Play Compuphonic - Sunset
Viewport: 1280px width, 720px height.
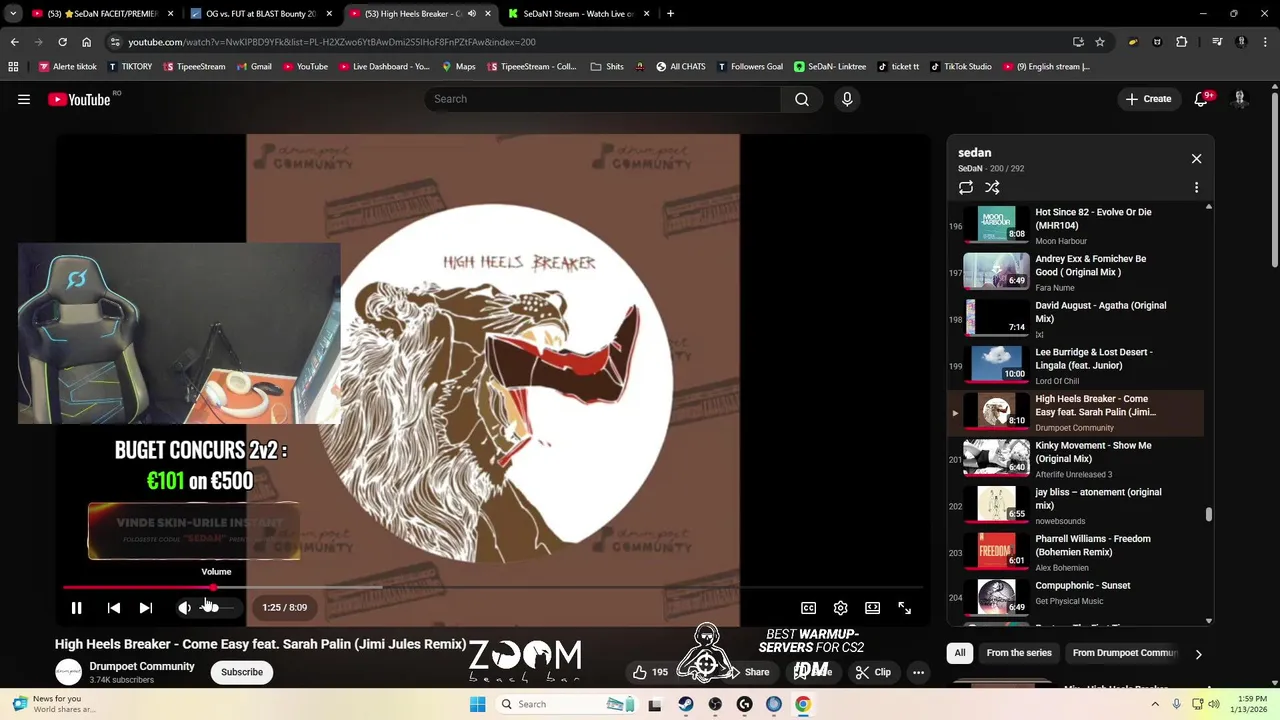[x=1075, y=599]
